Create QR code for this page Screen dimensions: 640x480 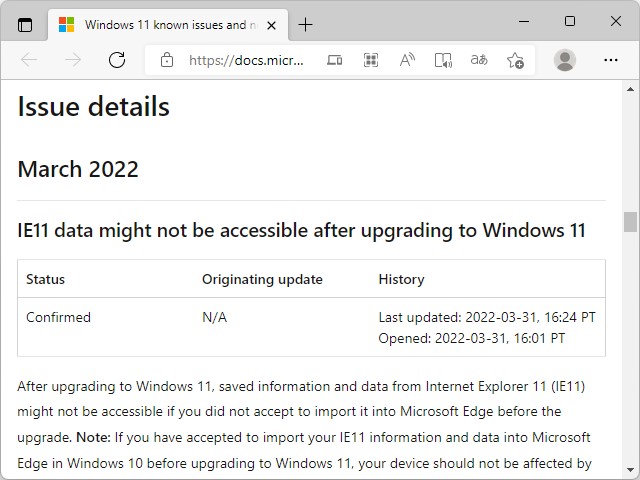tap(371, 60)
